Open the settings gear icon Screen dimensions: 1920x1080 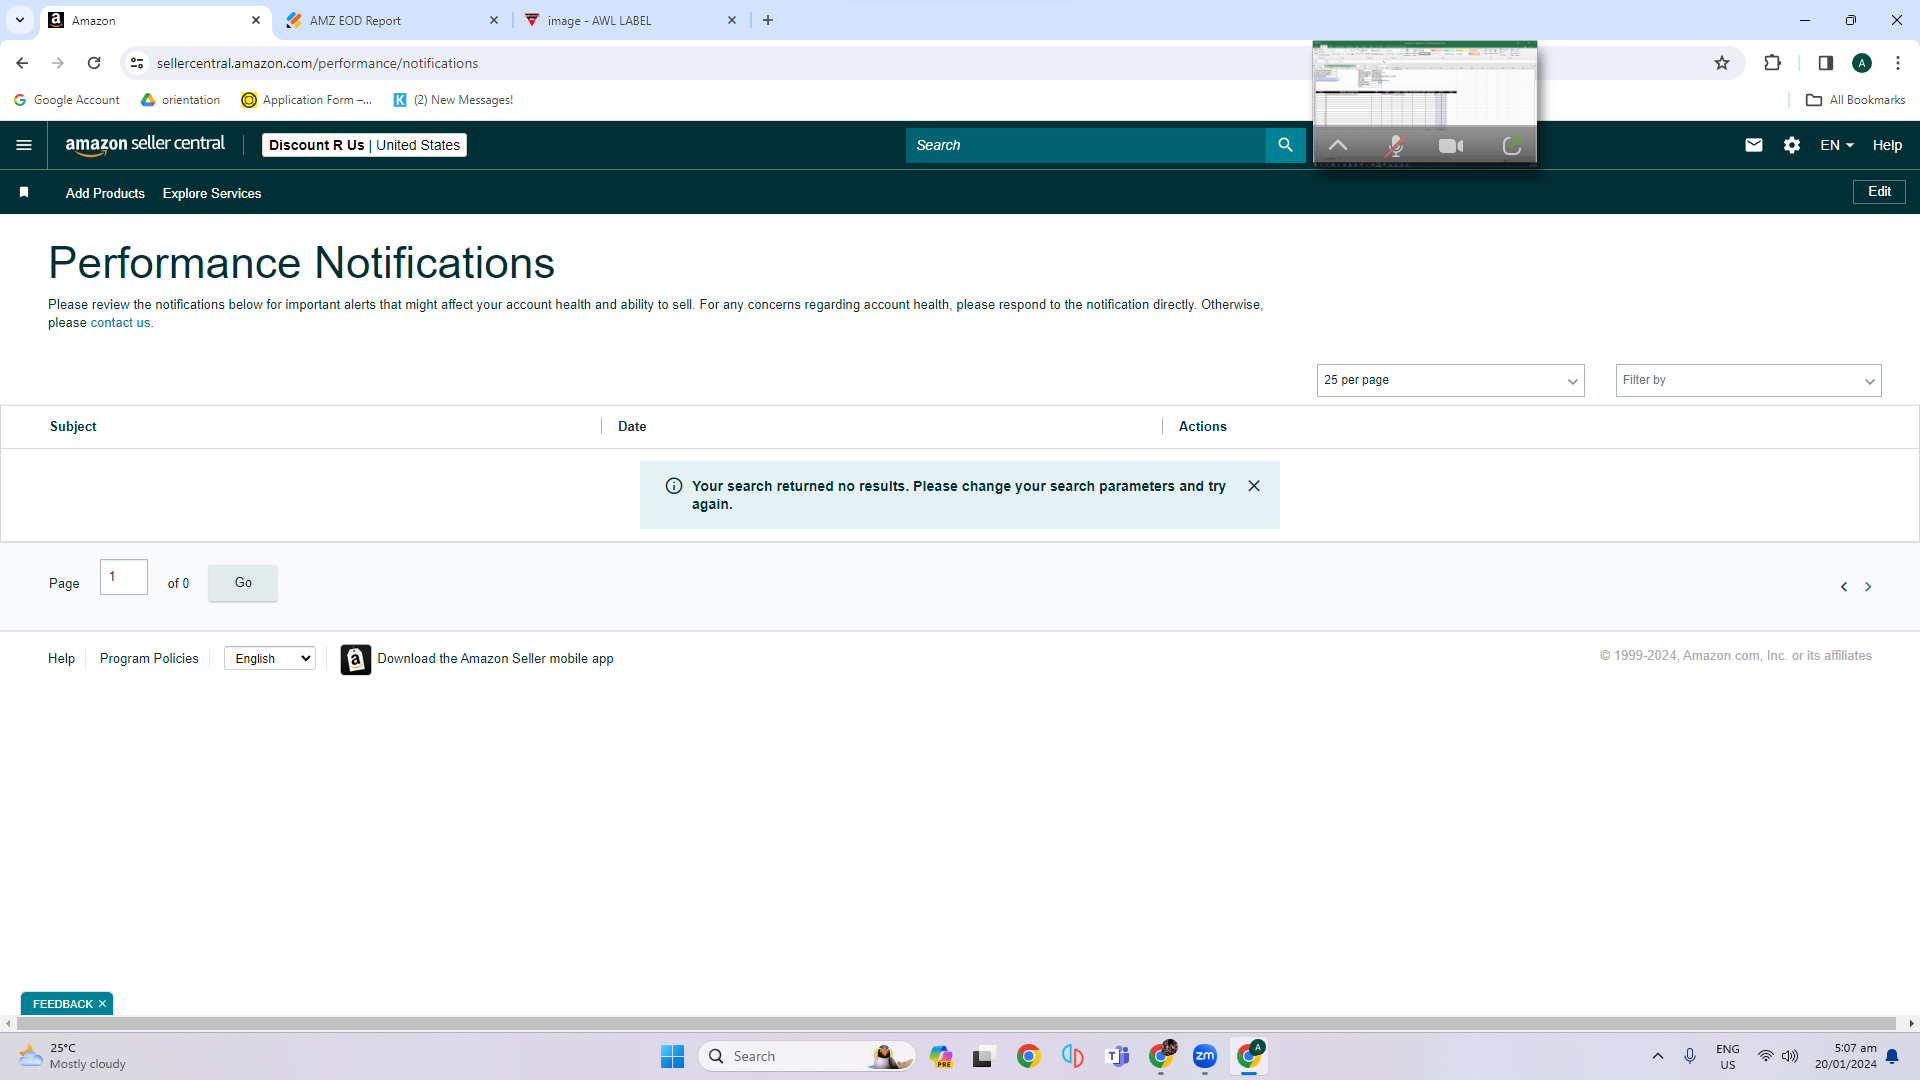[x=1792, y=145]
